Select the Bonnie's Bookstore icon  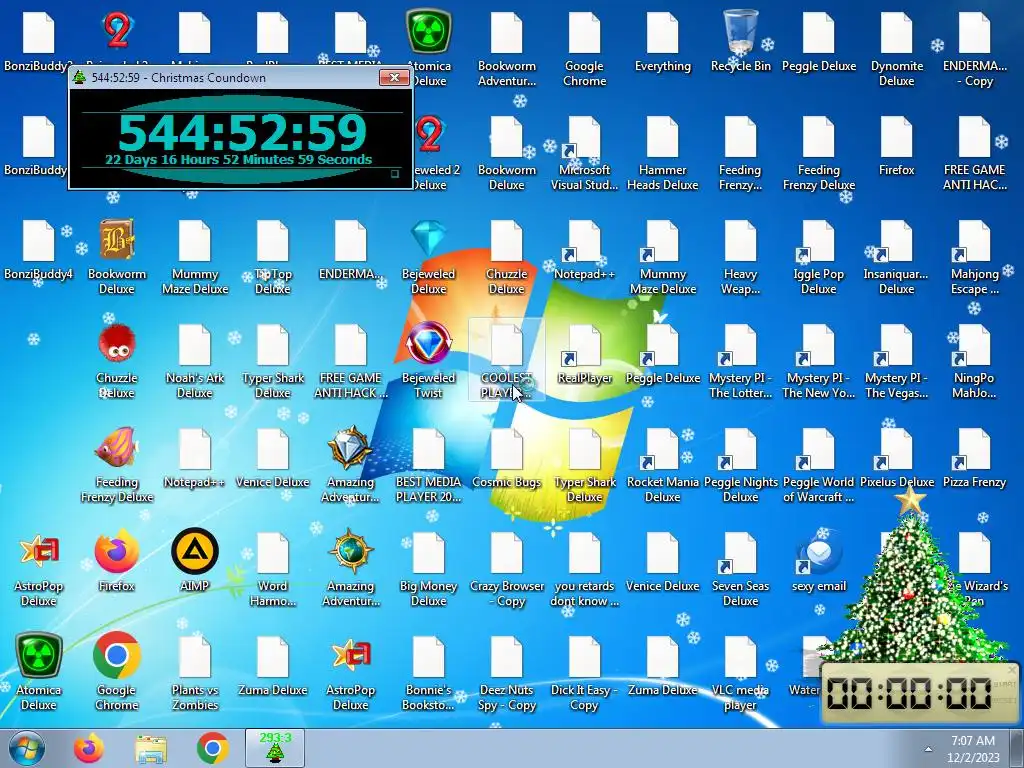(428, 673)
